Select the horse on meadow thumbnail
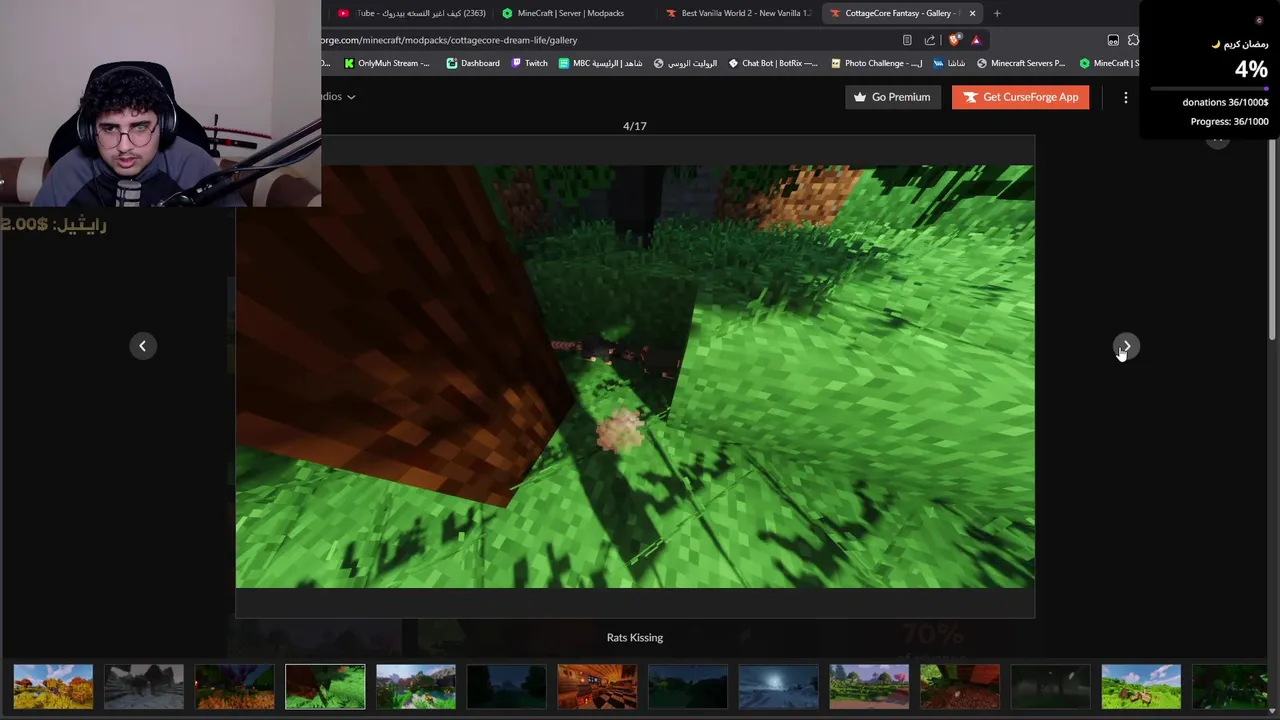The image size is (1280, 720). point(1141,687)
